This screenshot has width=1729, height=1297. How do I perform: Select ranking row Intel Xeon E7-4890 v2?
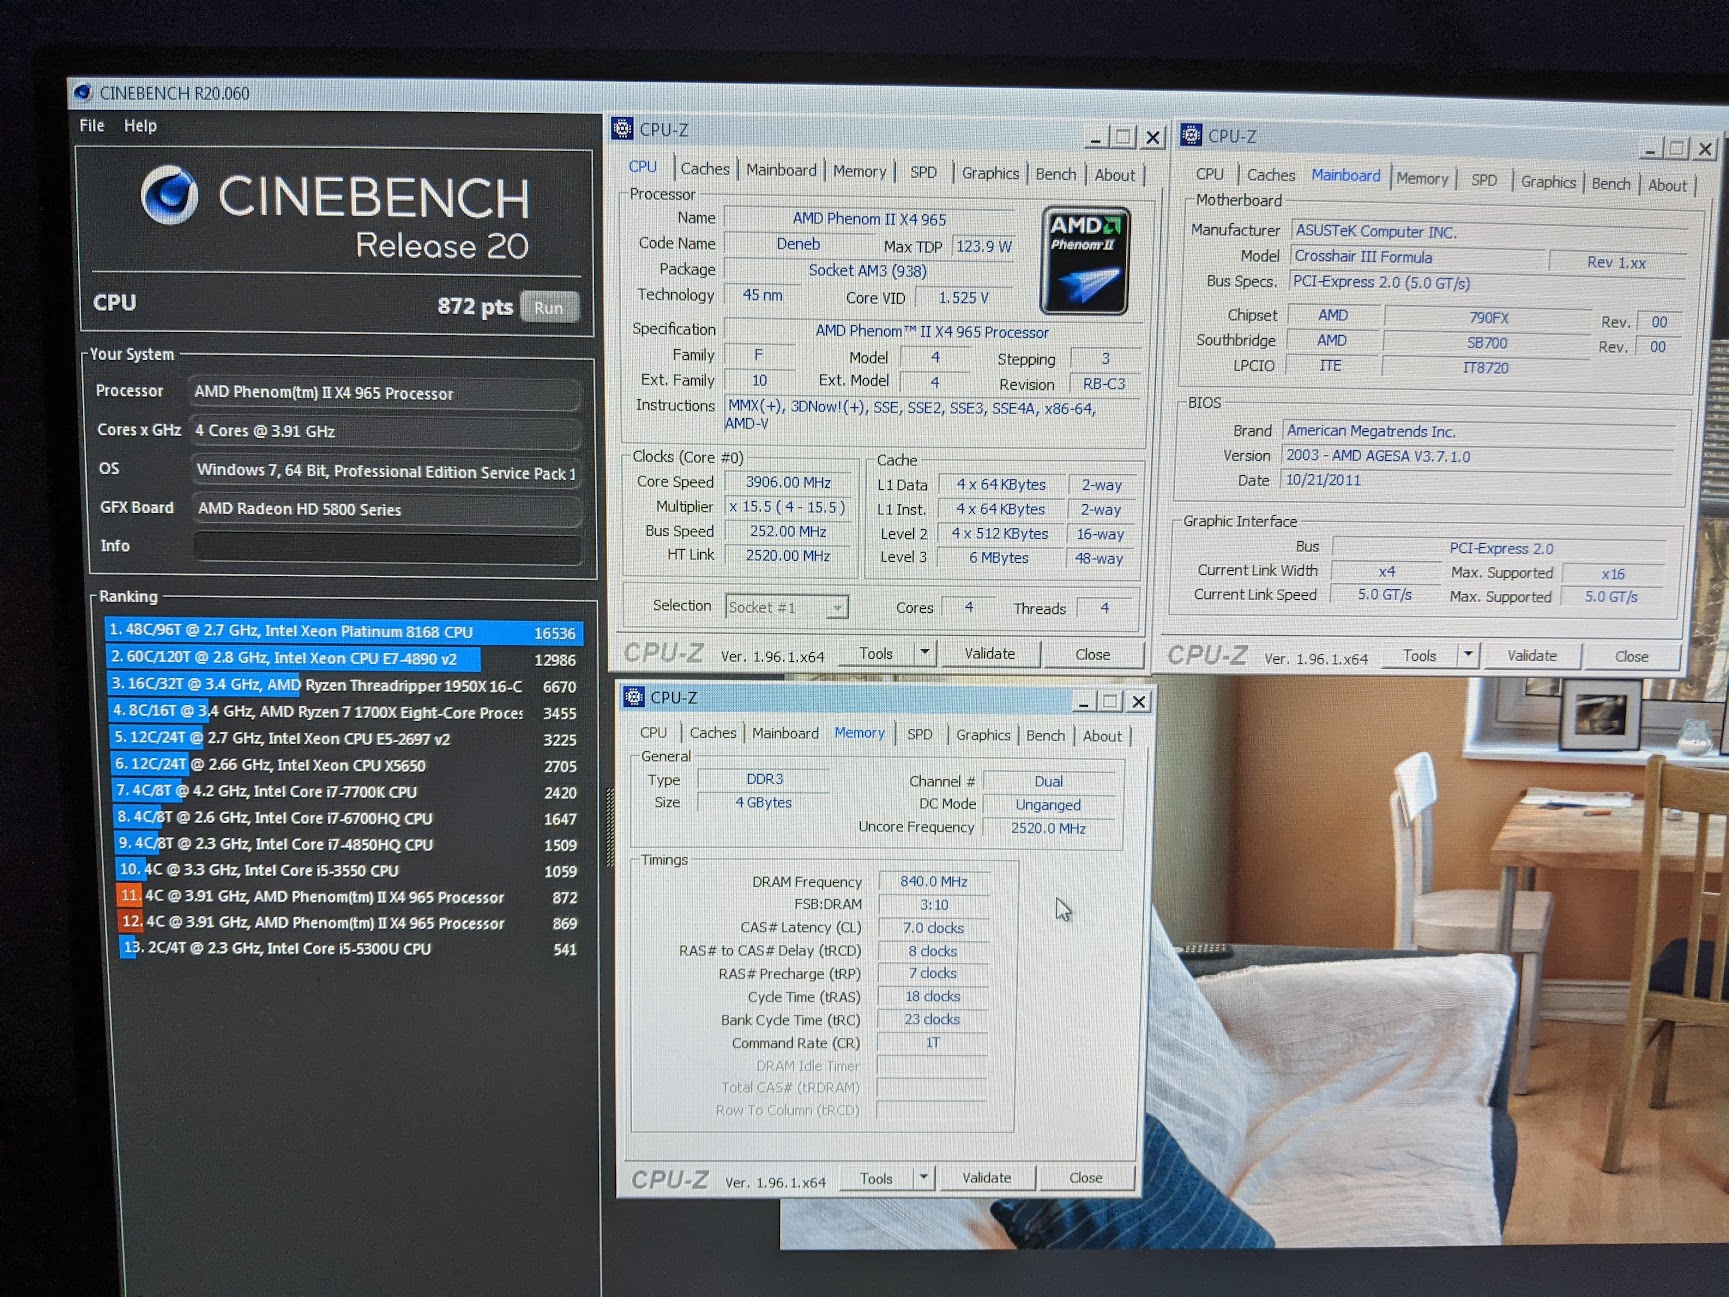point(343,658)
